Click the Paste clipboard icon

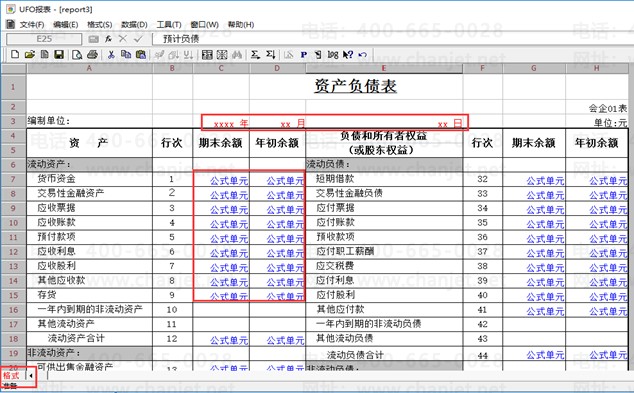141,54
